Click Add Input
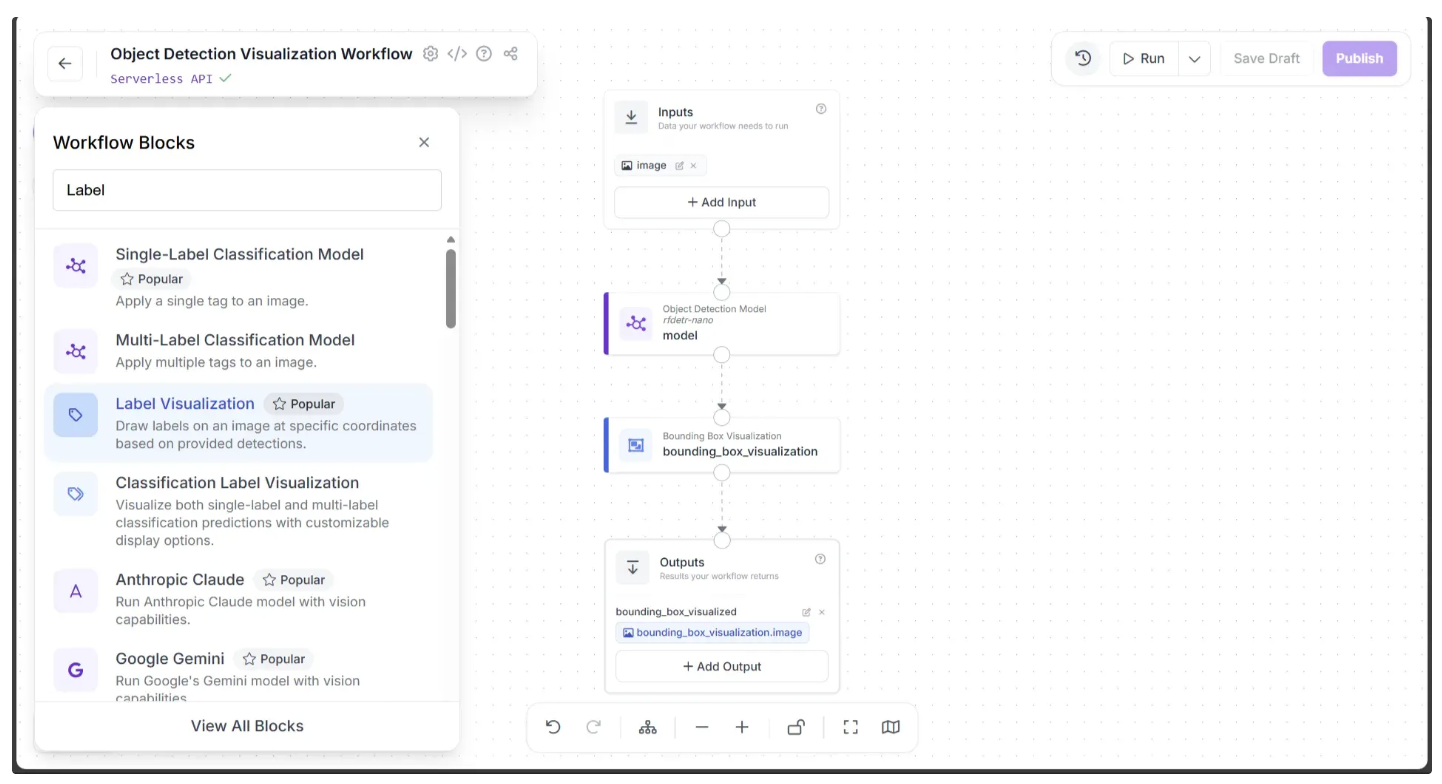Screen dimensions: 1442x784 [721, 202]
